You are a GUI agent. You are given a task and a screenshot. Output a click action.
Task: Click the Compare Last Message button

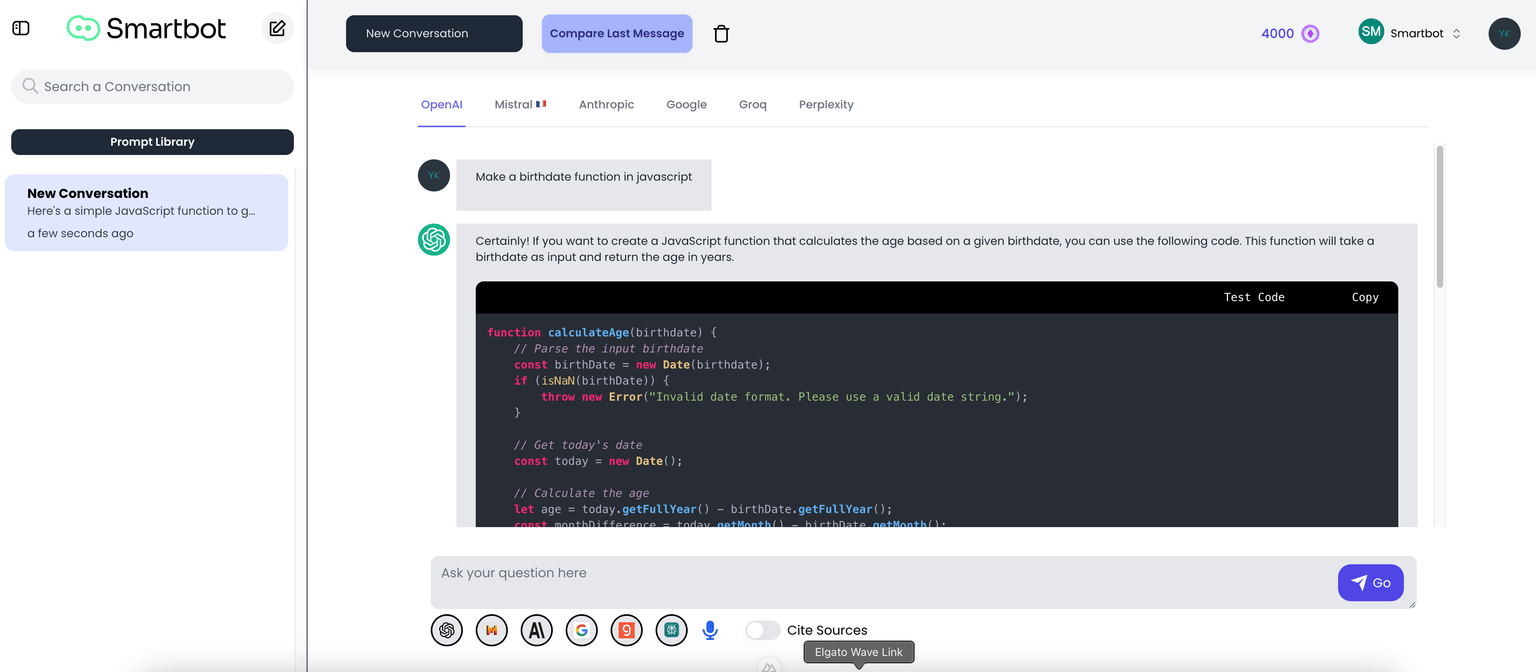(x=616, y=33)
